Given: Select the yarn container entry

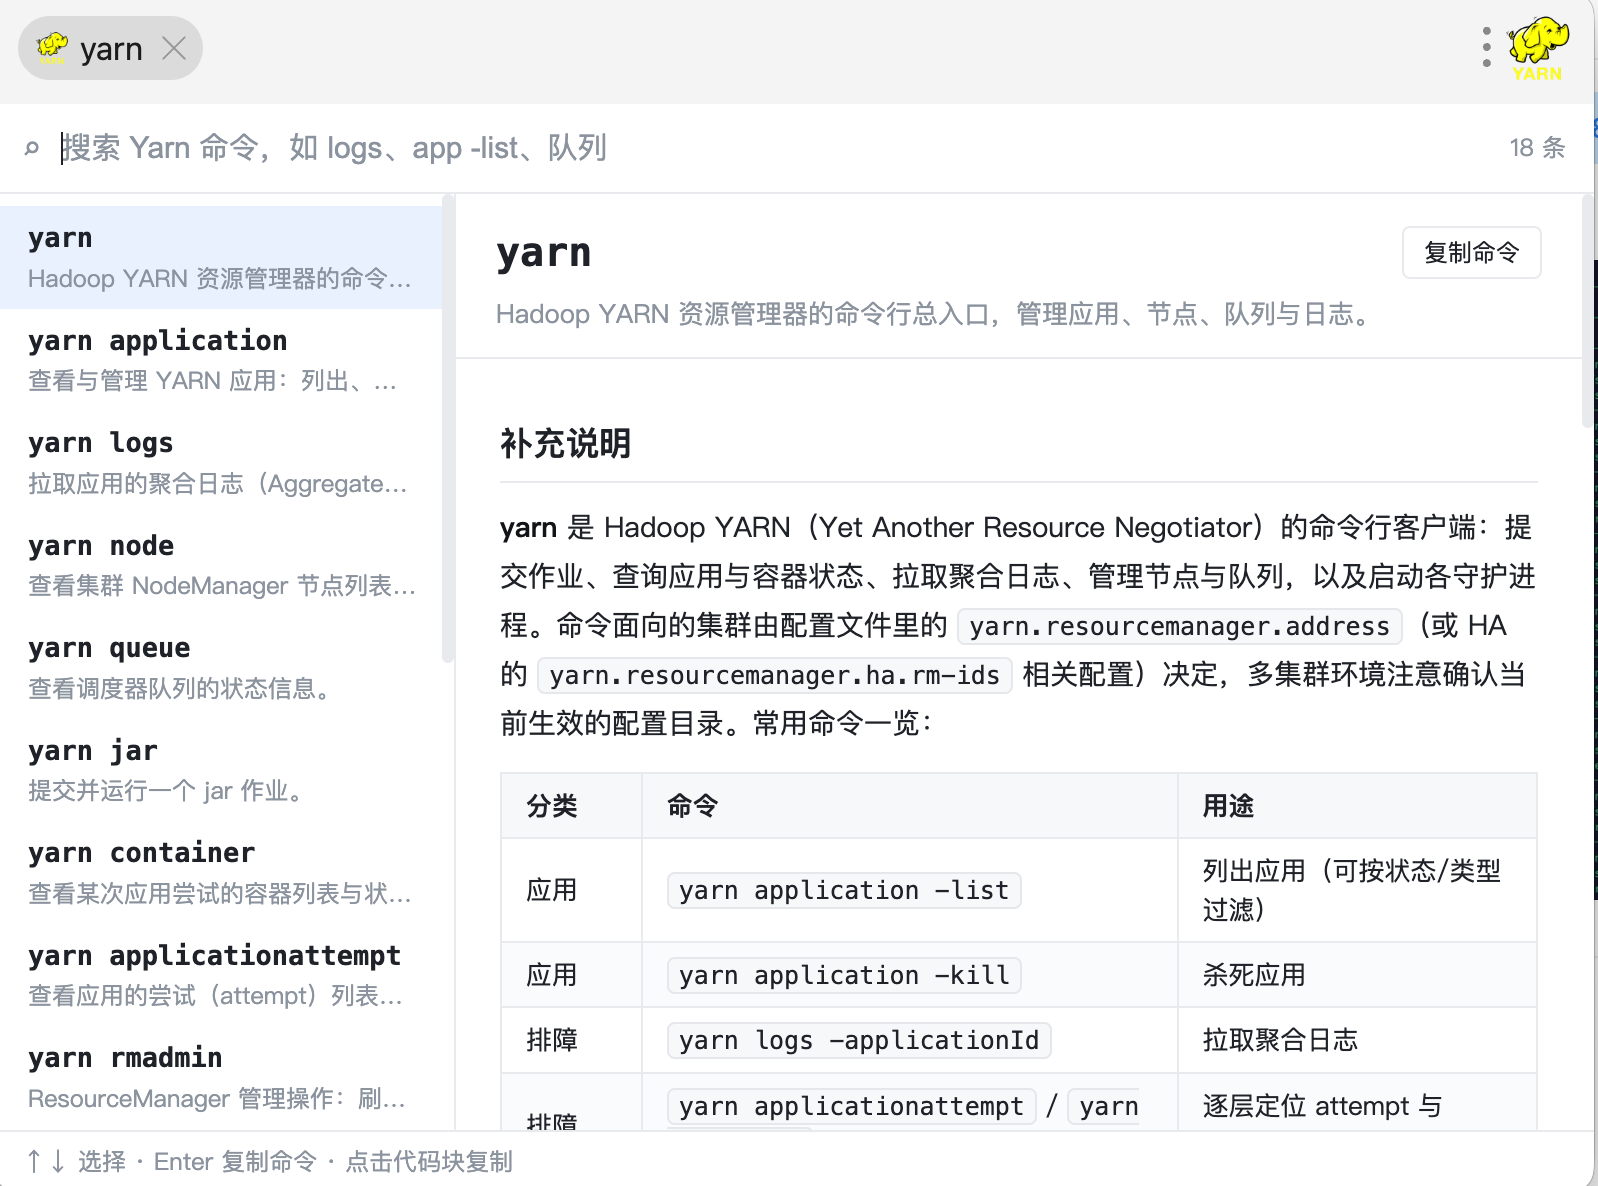Looking at the screenshot, I should (x=221, y=872).
